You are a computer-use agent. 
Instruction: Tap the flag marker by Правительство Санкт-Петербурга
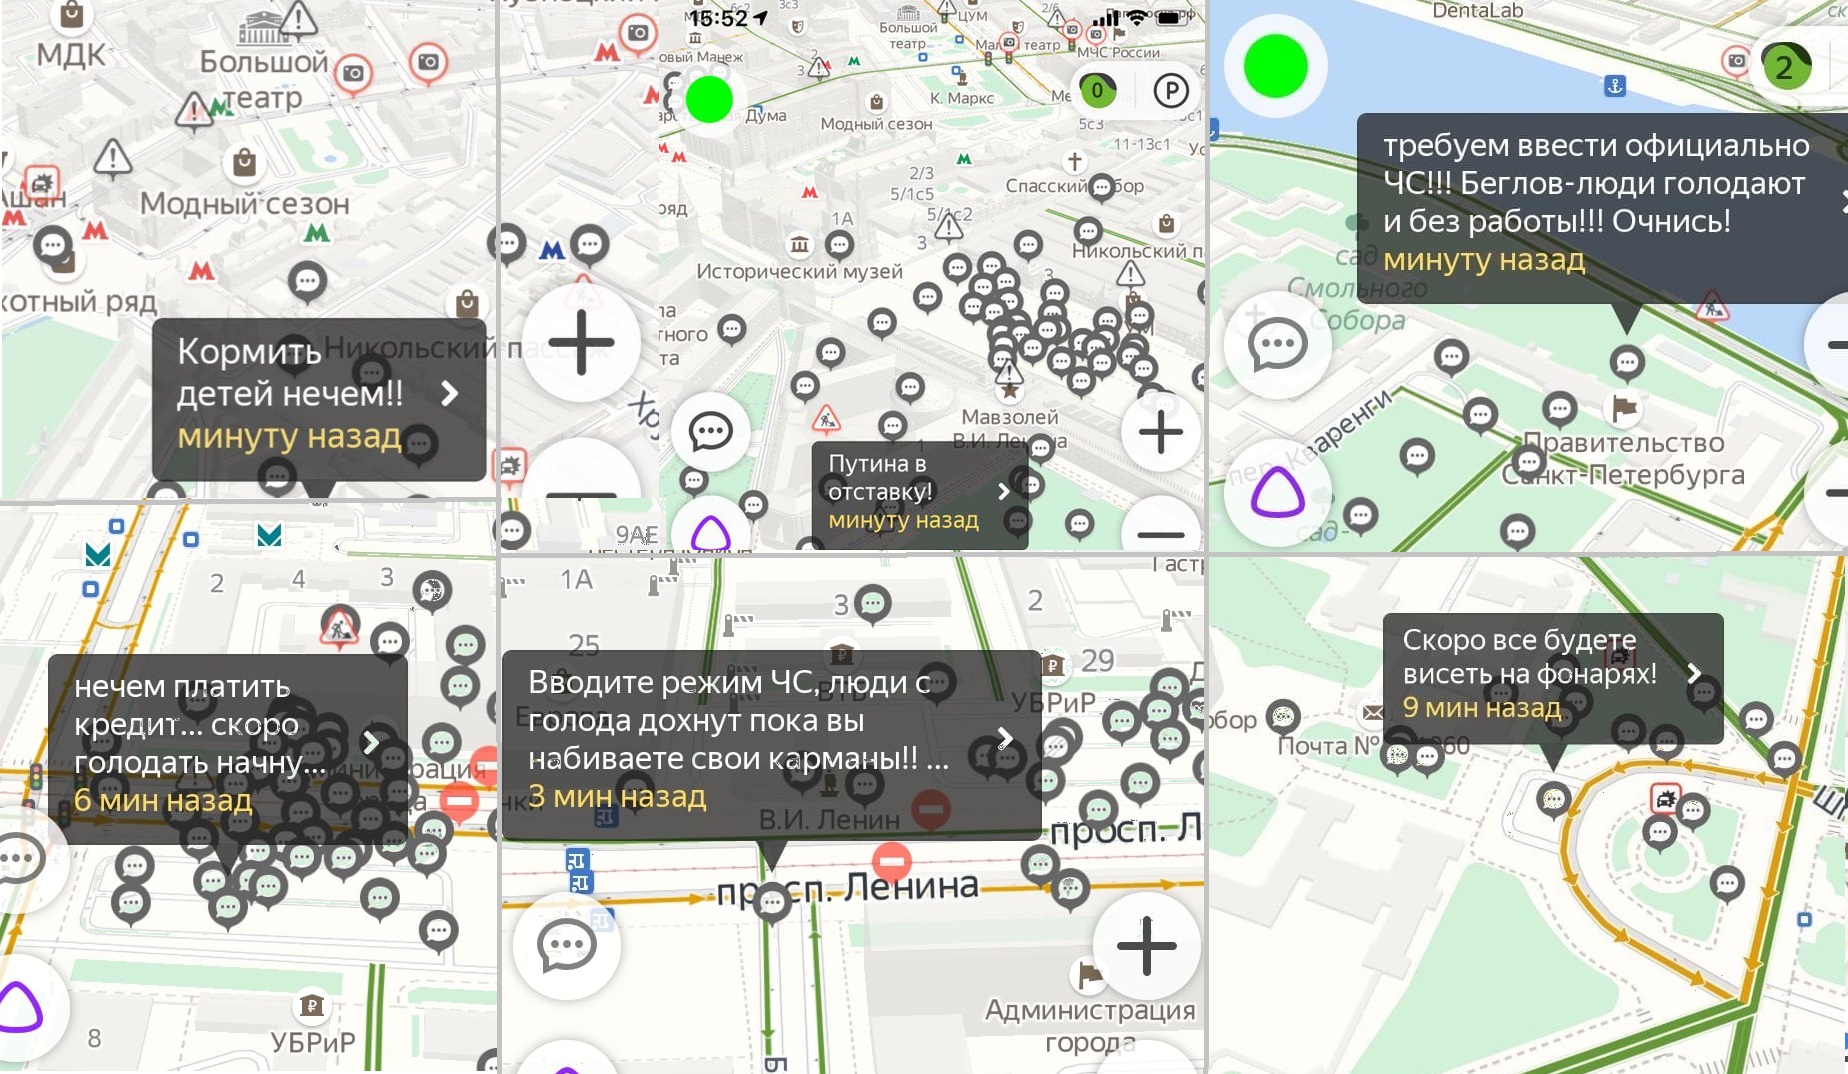click(1624, 407)
